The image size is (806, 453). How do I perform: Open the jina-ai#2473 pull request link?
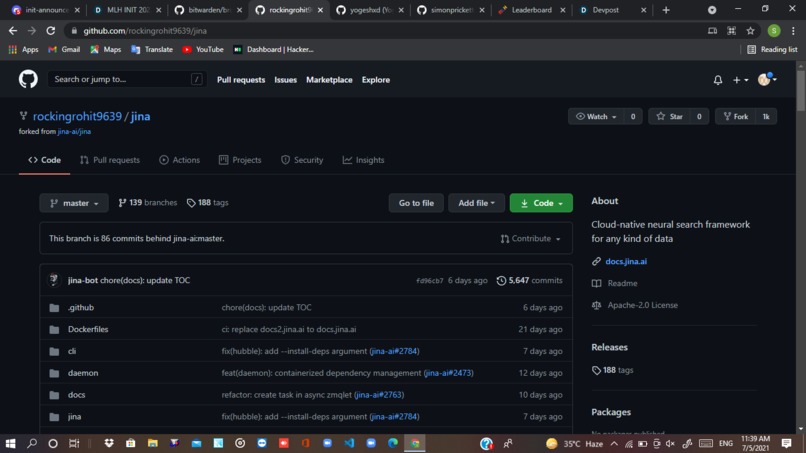pos(449,373)
